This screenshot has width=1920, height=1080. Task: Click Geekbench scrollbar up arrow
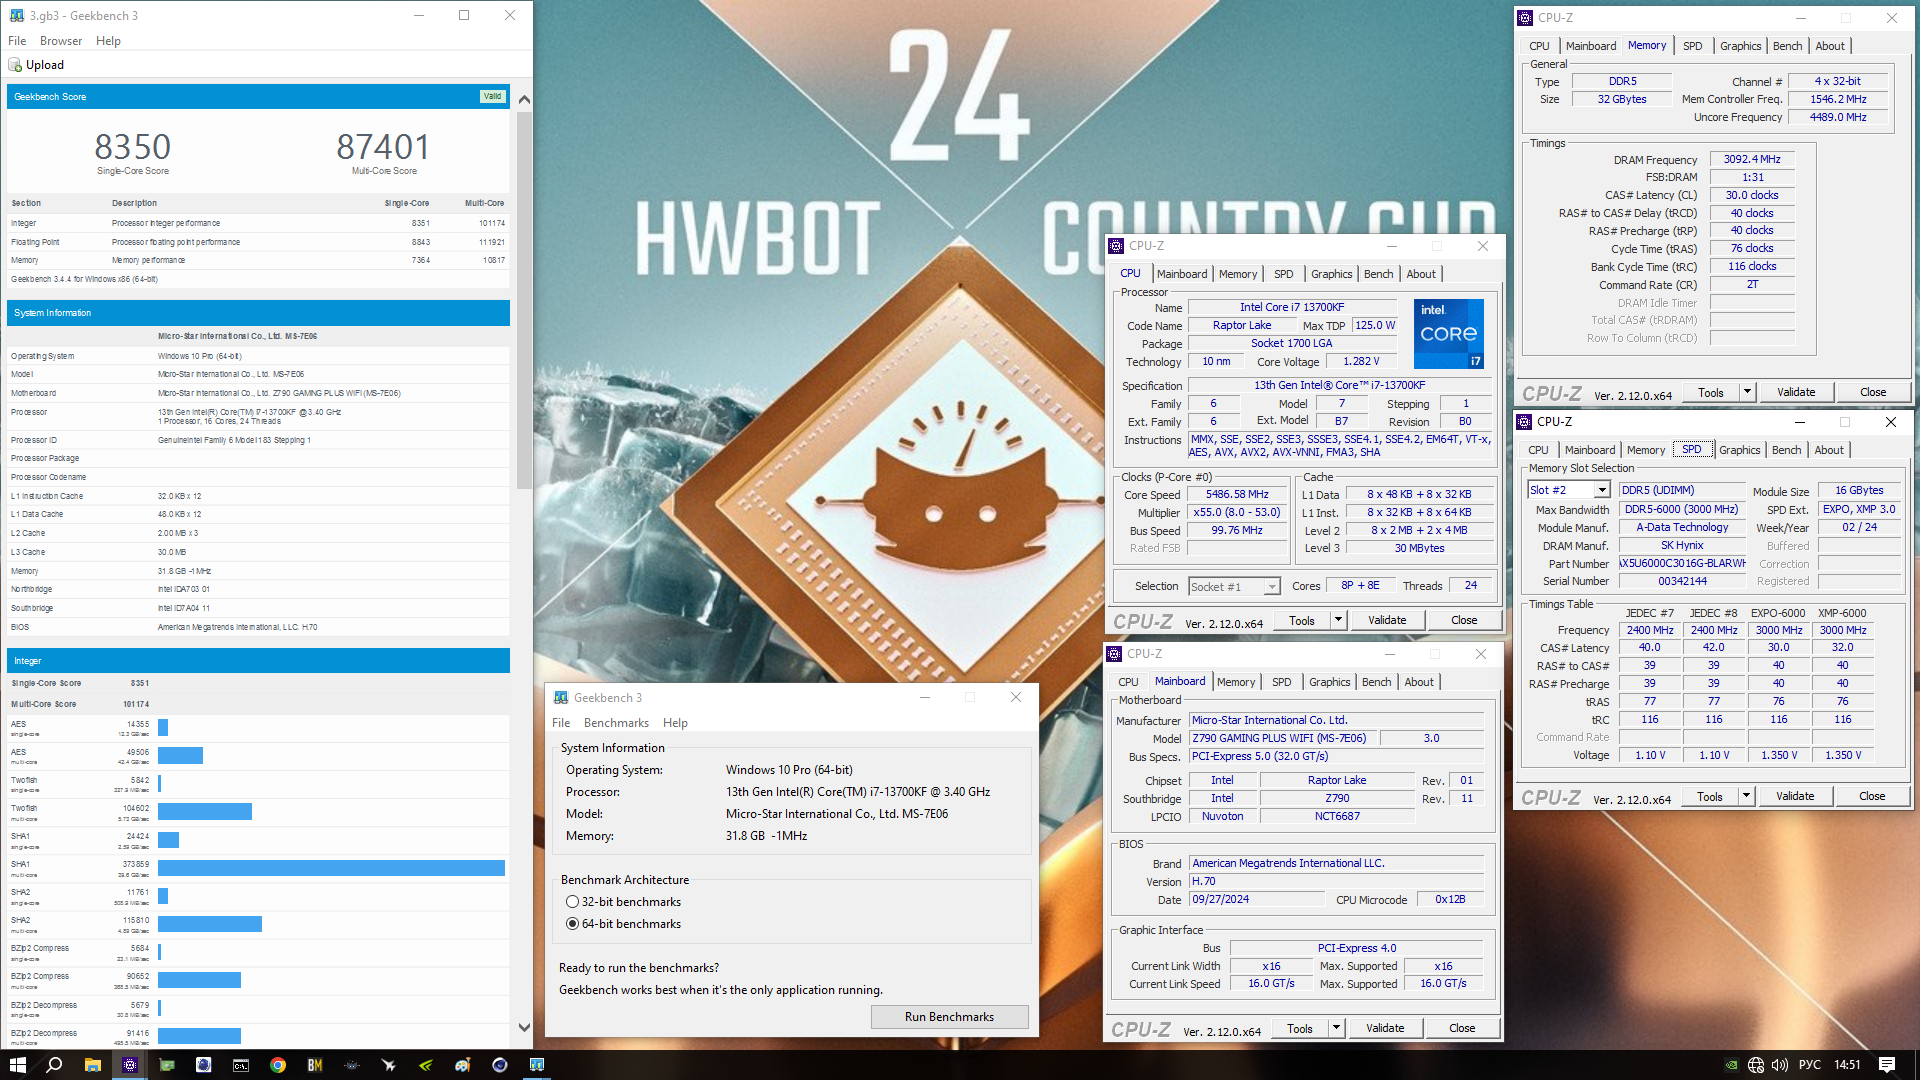tap(524, 99)
